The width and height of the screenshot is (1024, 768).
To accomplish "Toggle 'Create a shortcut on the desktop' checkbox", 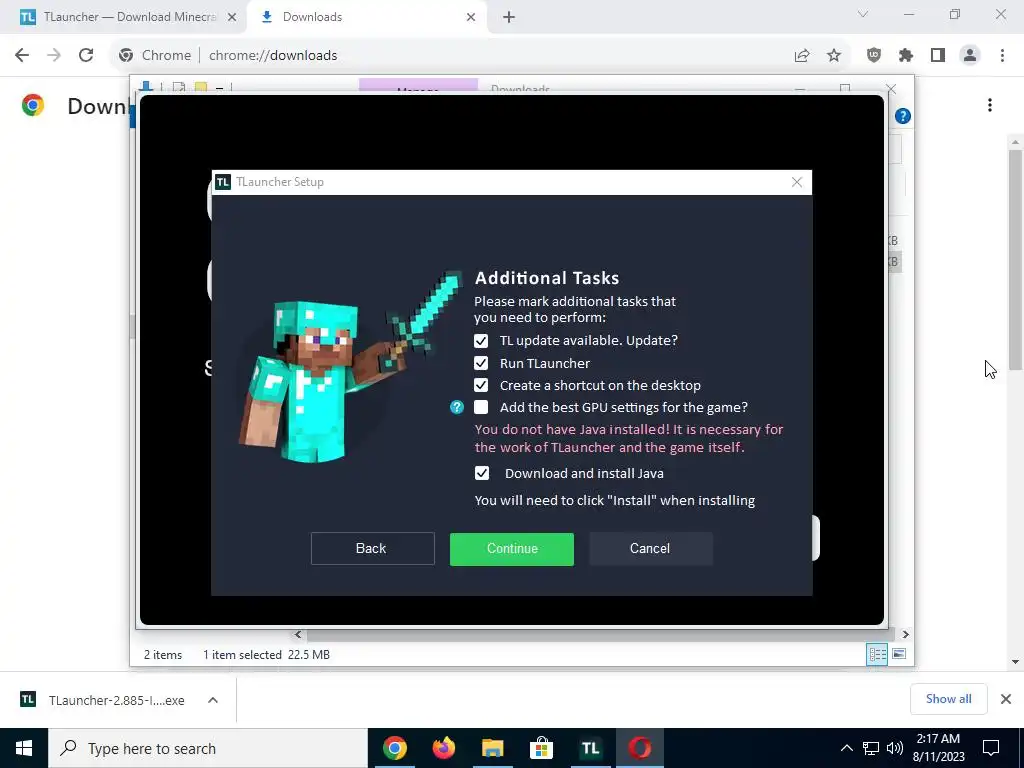I will [481, 385].
